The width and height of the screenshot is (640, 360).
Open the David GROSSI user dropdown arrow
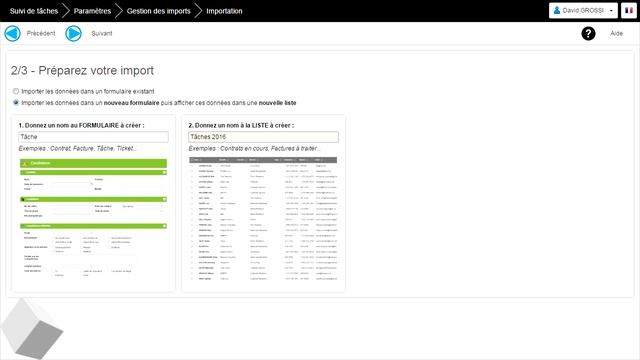(x=611, y=11)
